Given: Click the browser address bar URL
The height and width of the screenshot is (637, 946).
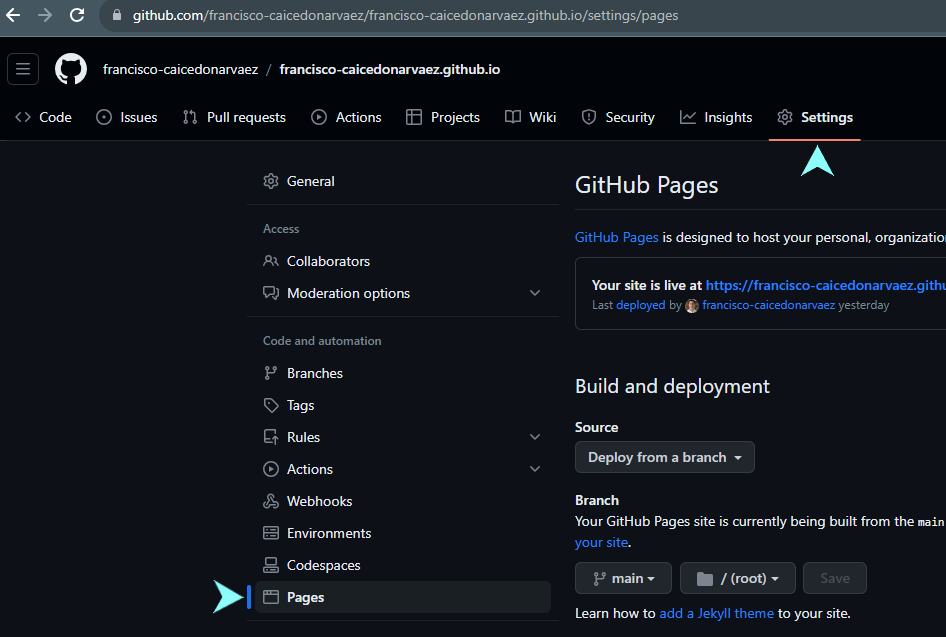Looking at the screenshot, I should pyautogui.click(x=405, y=15).
